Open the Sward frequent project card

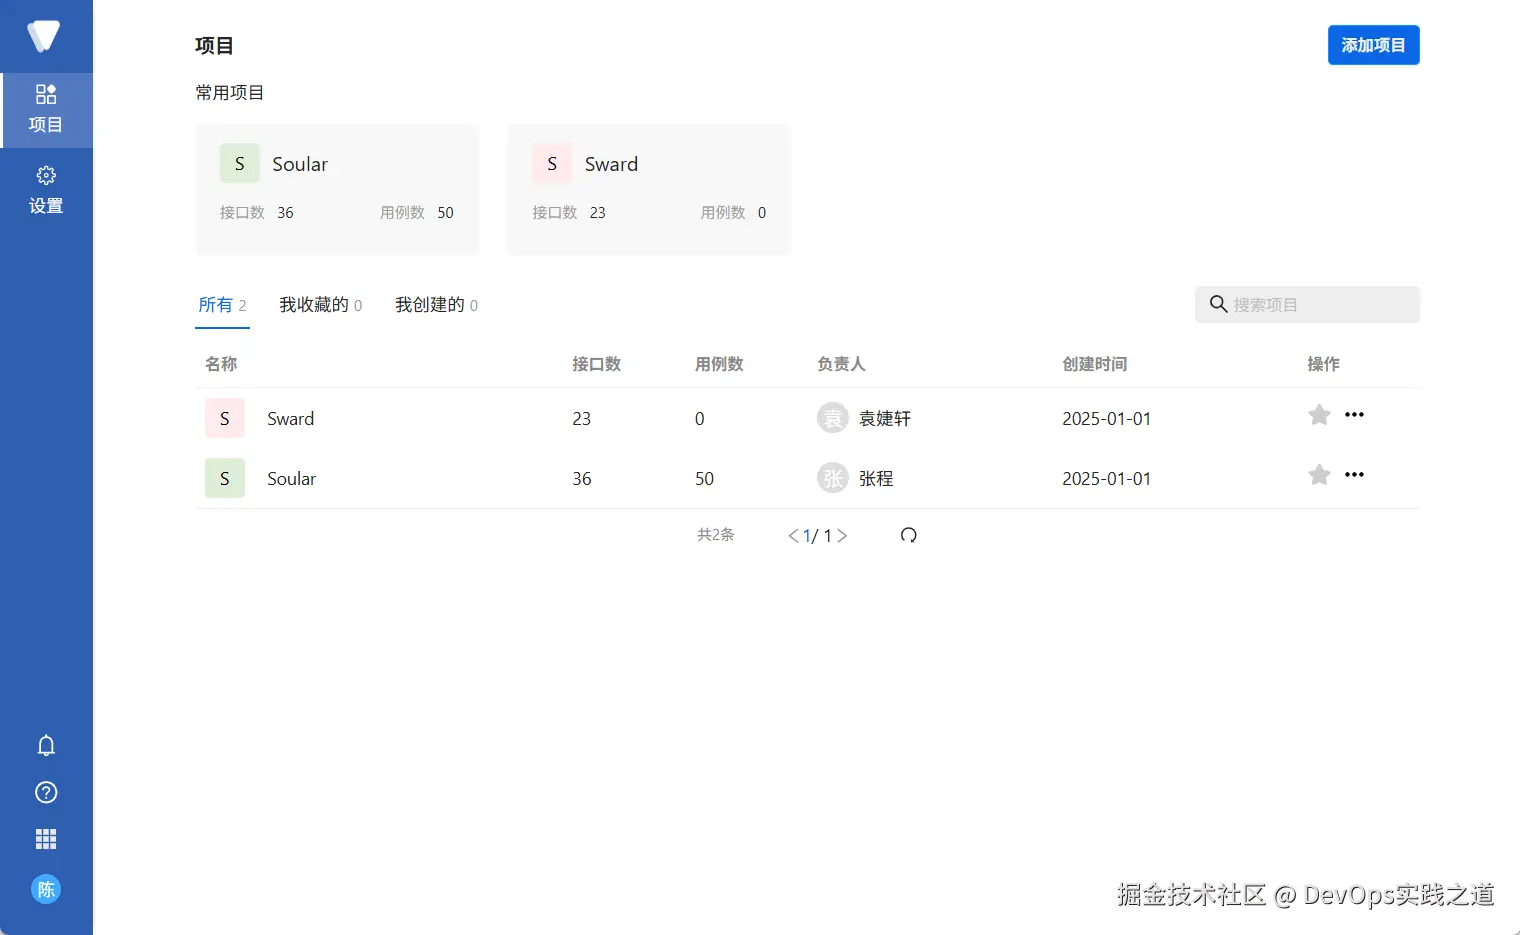[x=649, y=189]
